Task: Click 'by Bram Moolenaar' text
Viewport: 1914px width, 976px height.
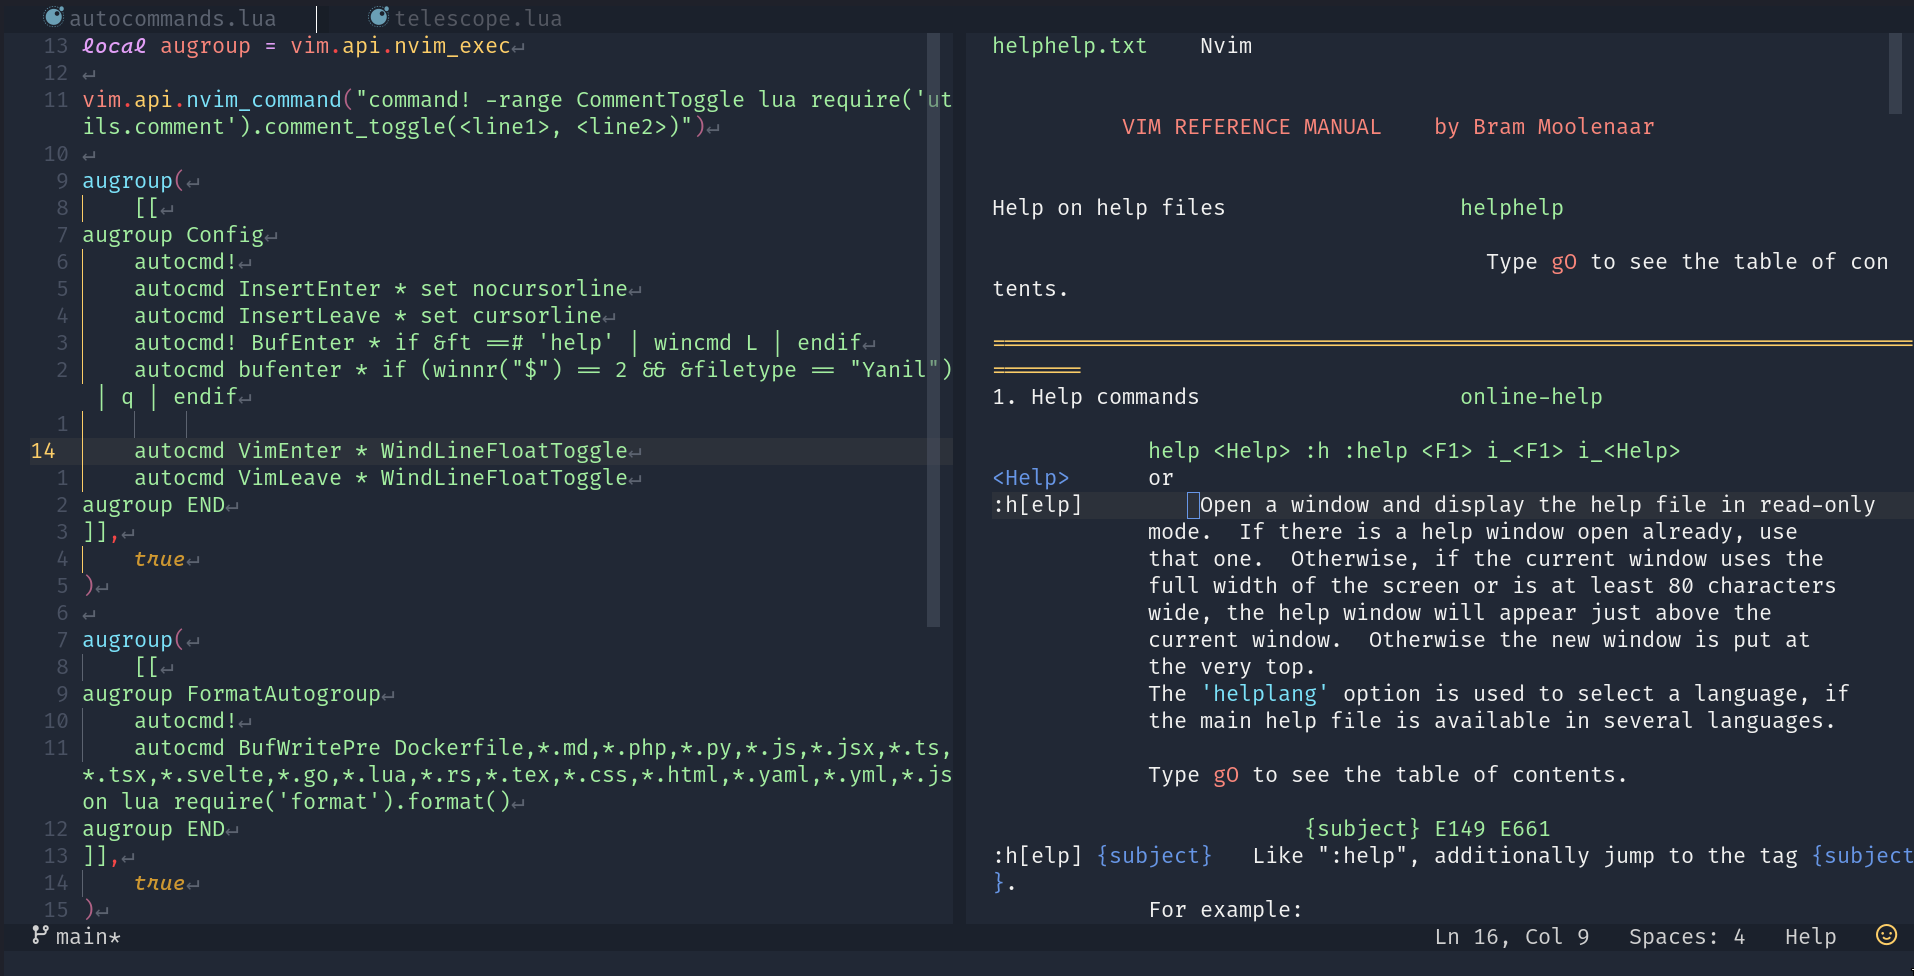Action: click(x=1544, y=127)
